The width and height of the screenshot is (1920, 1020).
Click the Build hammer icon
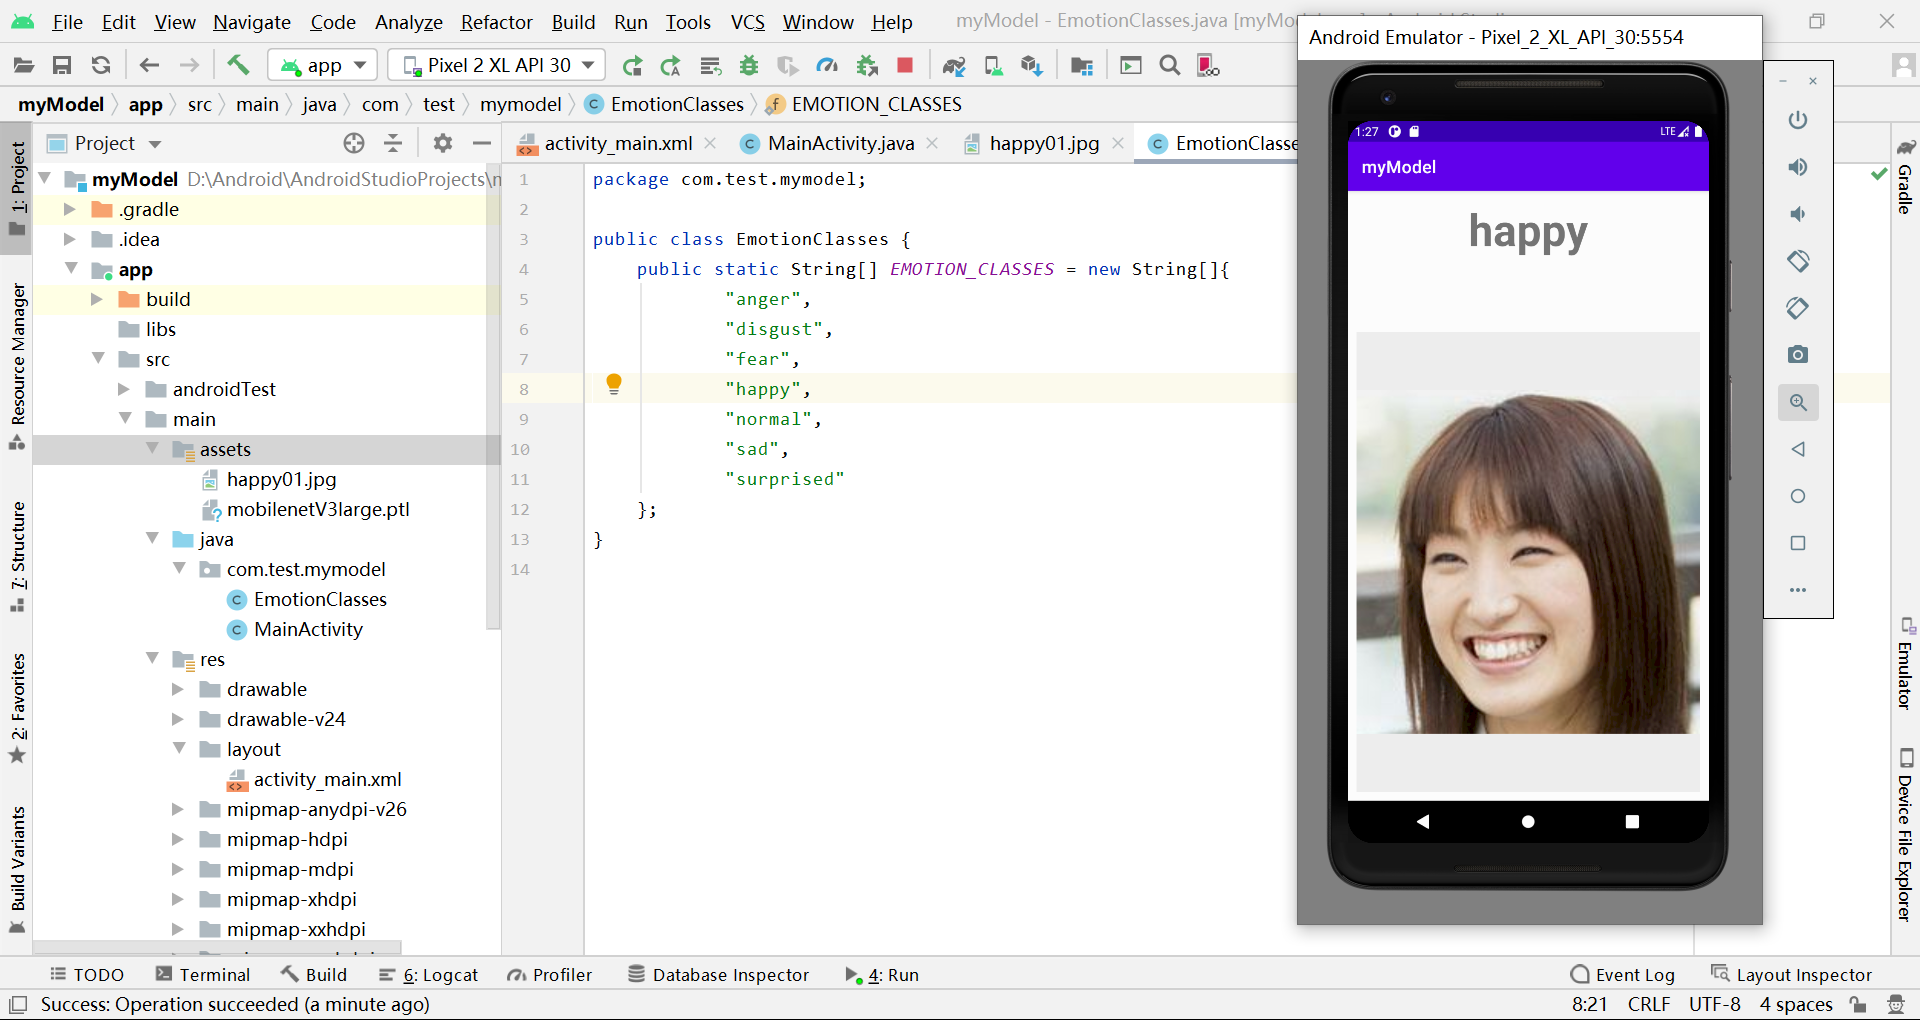[x=238, y=66]
